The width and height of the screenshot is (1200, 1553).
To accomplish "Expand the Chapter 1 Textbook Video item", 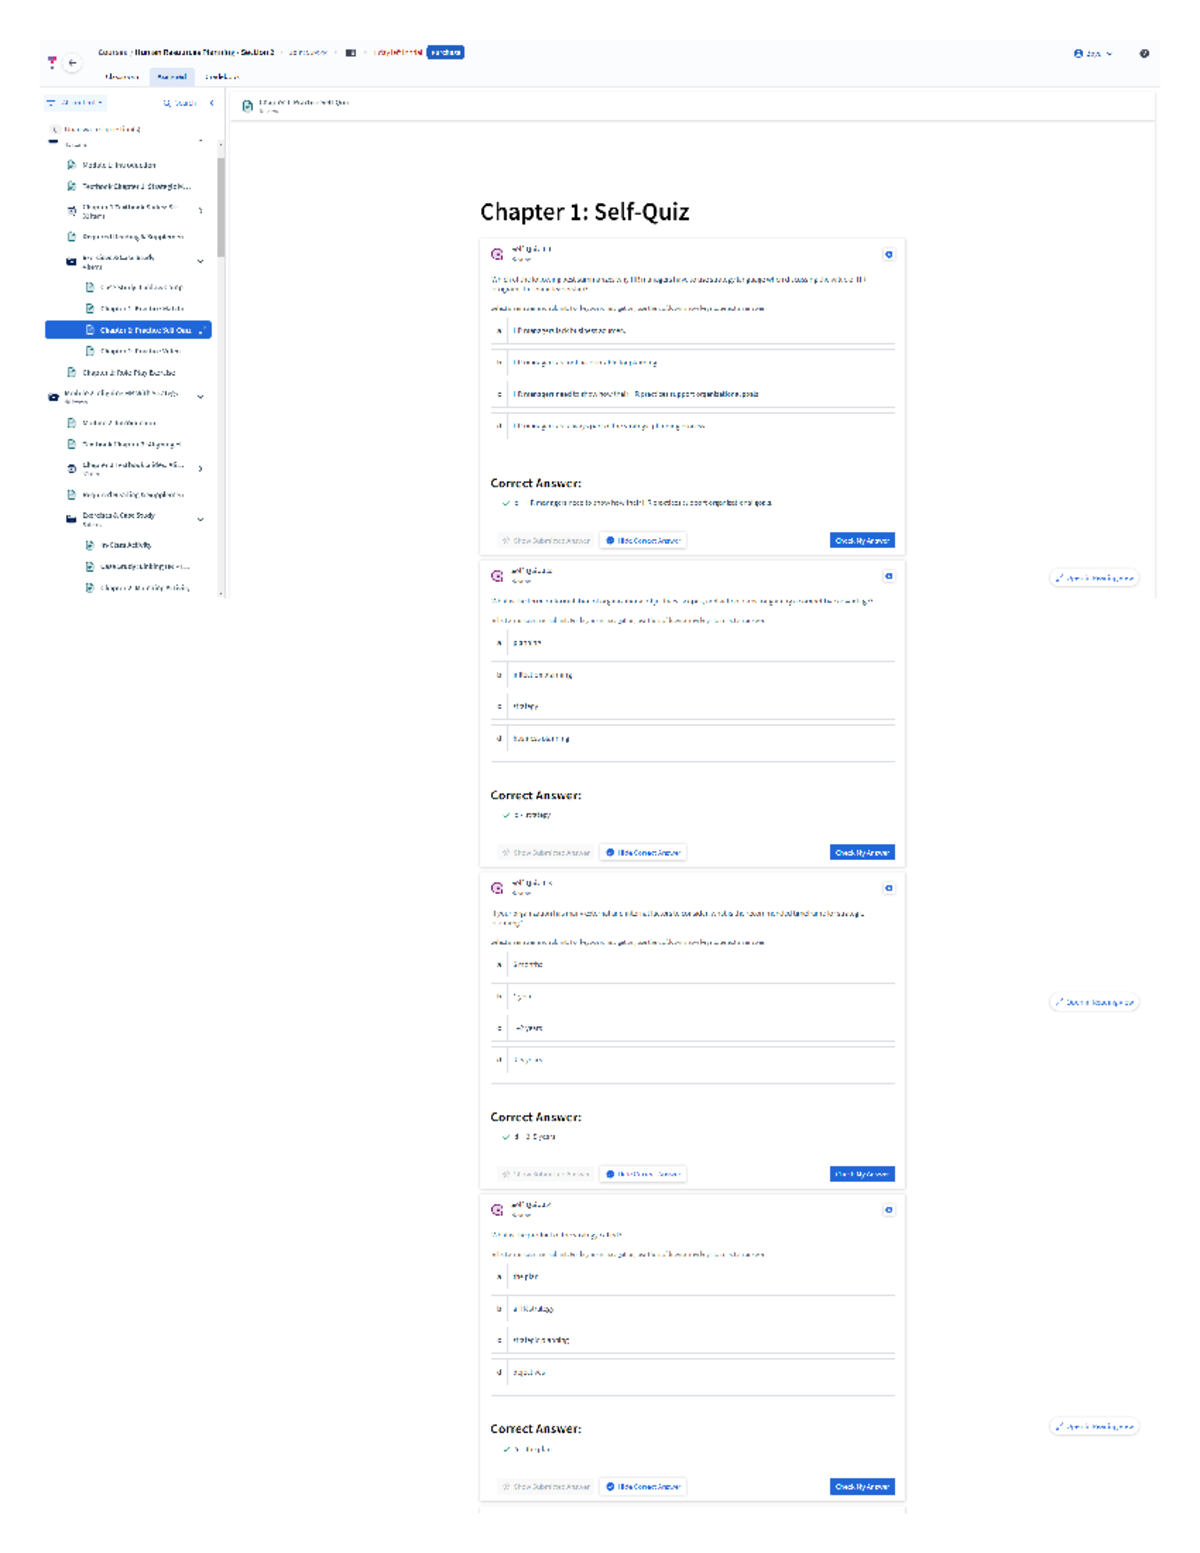I will [x=200, y=211].
